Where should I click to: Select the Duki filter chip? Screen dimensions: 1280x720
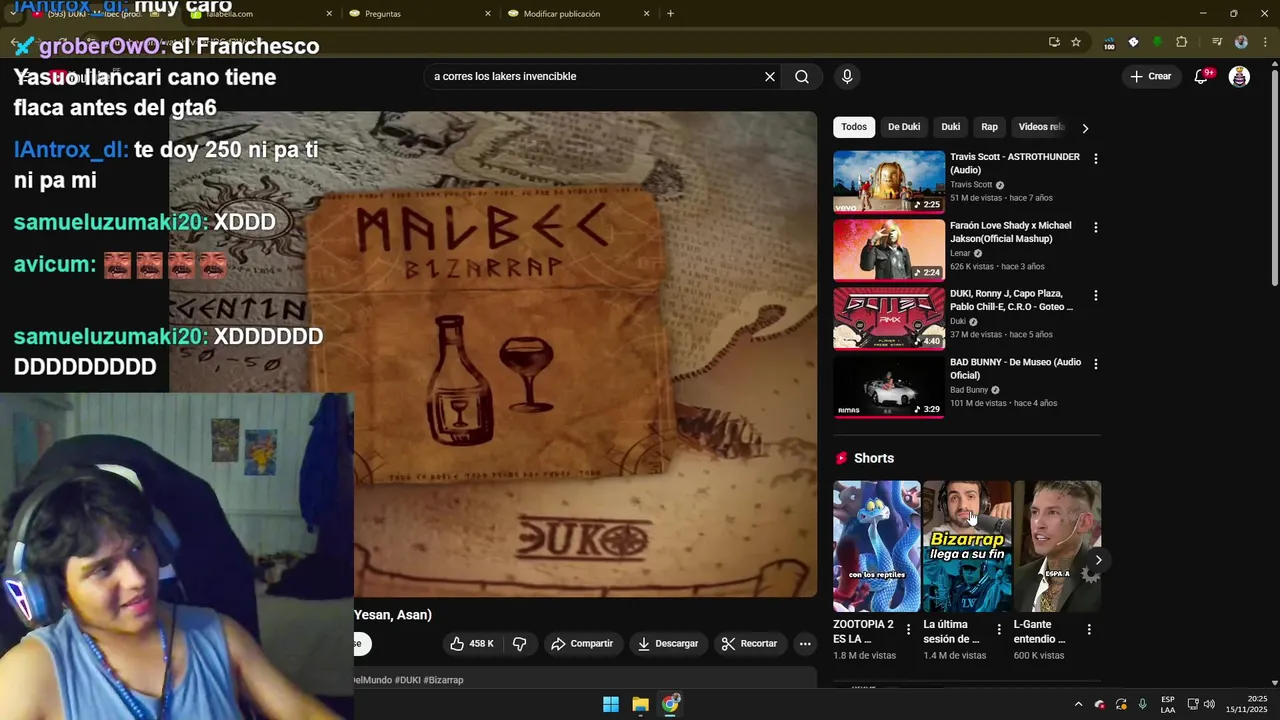click(x=951, y=127)
